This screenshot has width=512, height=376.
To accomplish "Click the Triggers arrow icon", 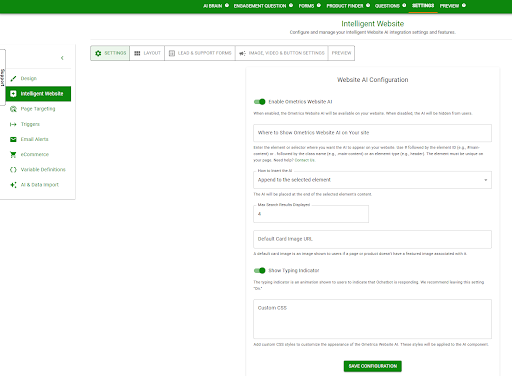I will 13,124.
